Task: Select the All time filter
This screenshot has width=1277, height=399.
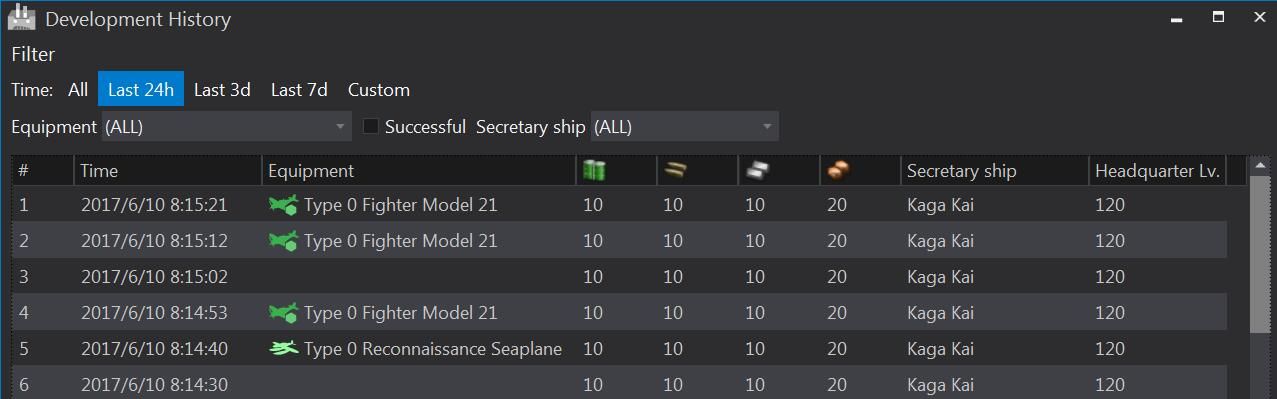Action: coord(78,89)
